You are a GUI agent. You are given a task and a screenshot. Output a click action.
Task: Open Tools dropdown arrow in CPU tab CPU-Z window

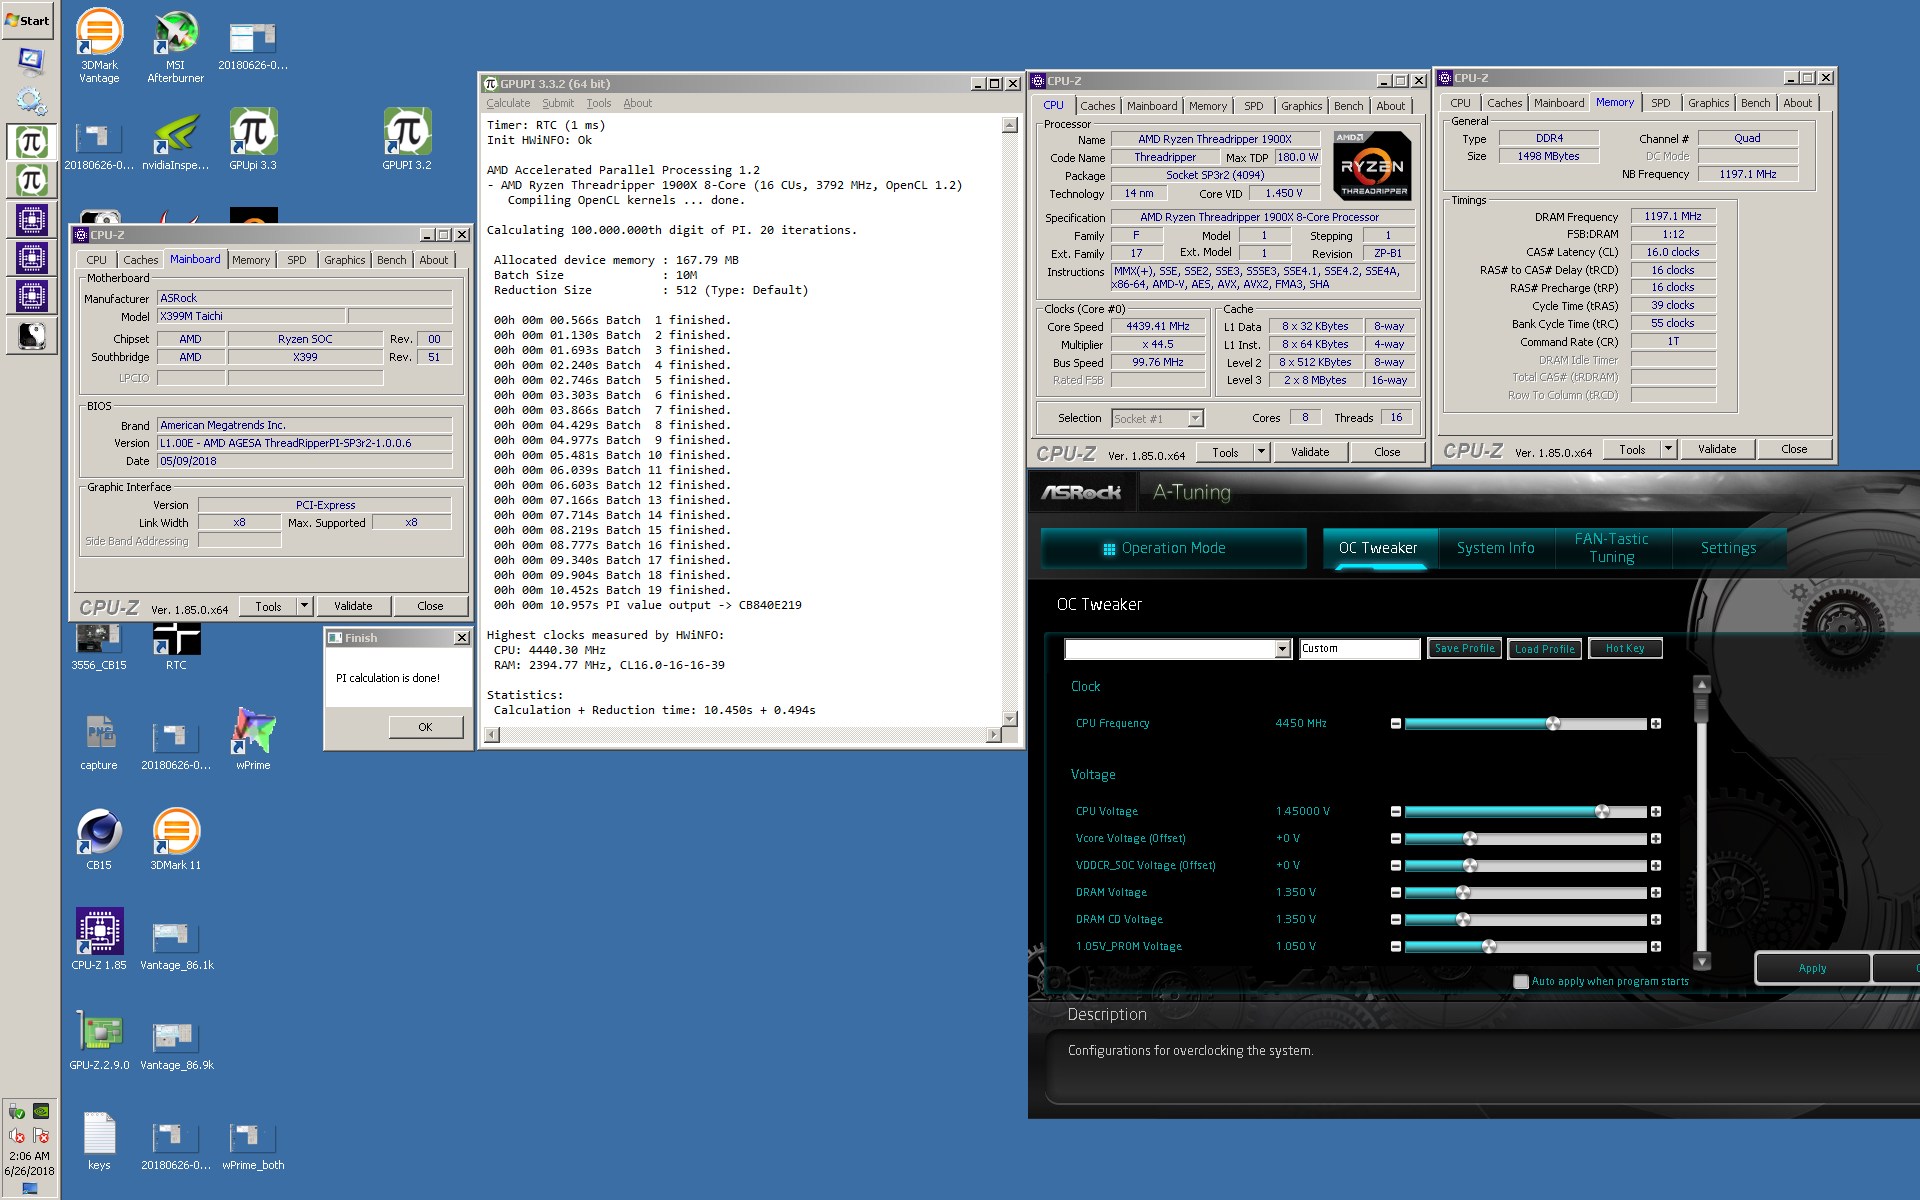[1261, 452]
